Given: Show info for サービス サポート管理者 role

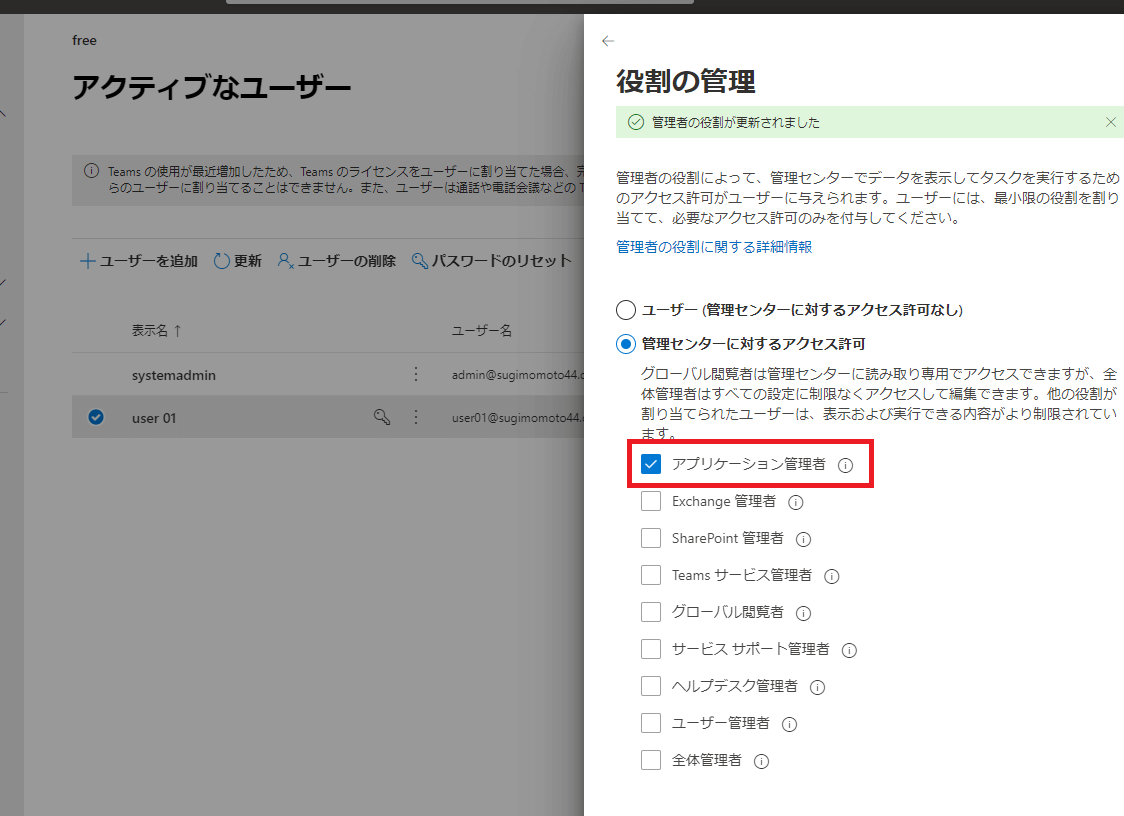Looking at the screenshot, I should [849, 650].
